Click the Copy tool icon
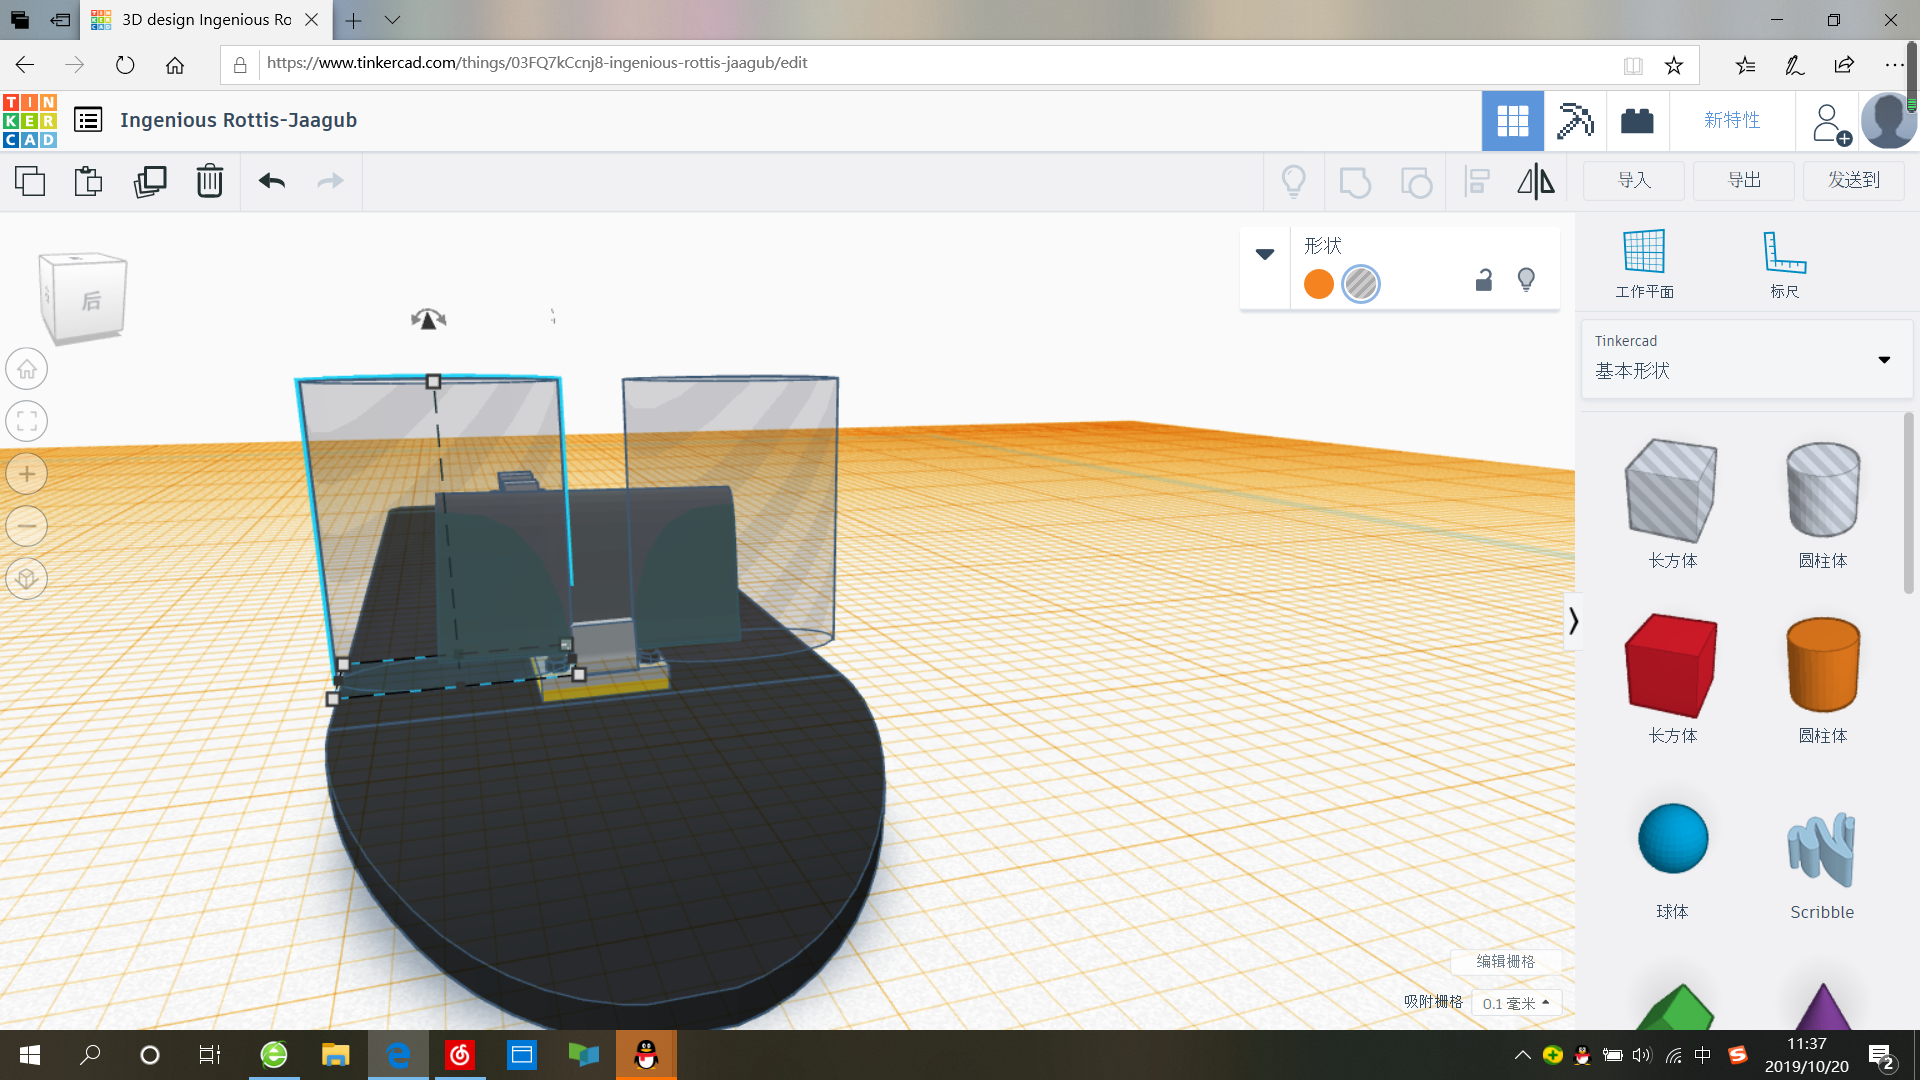The image size is (1920, 1080). (30, 181)
